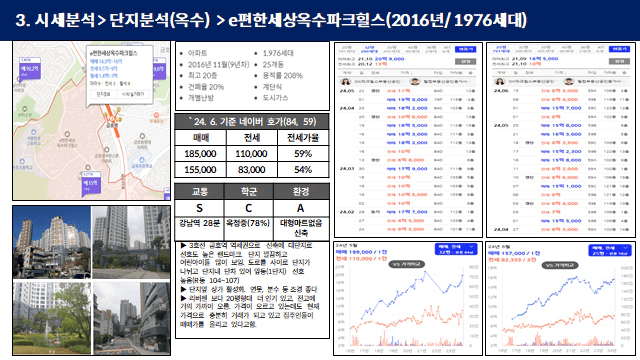Click the man agent avatar in the 32평 listing panel

point(414,81)
